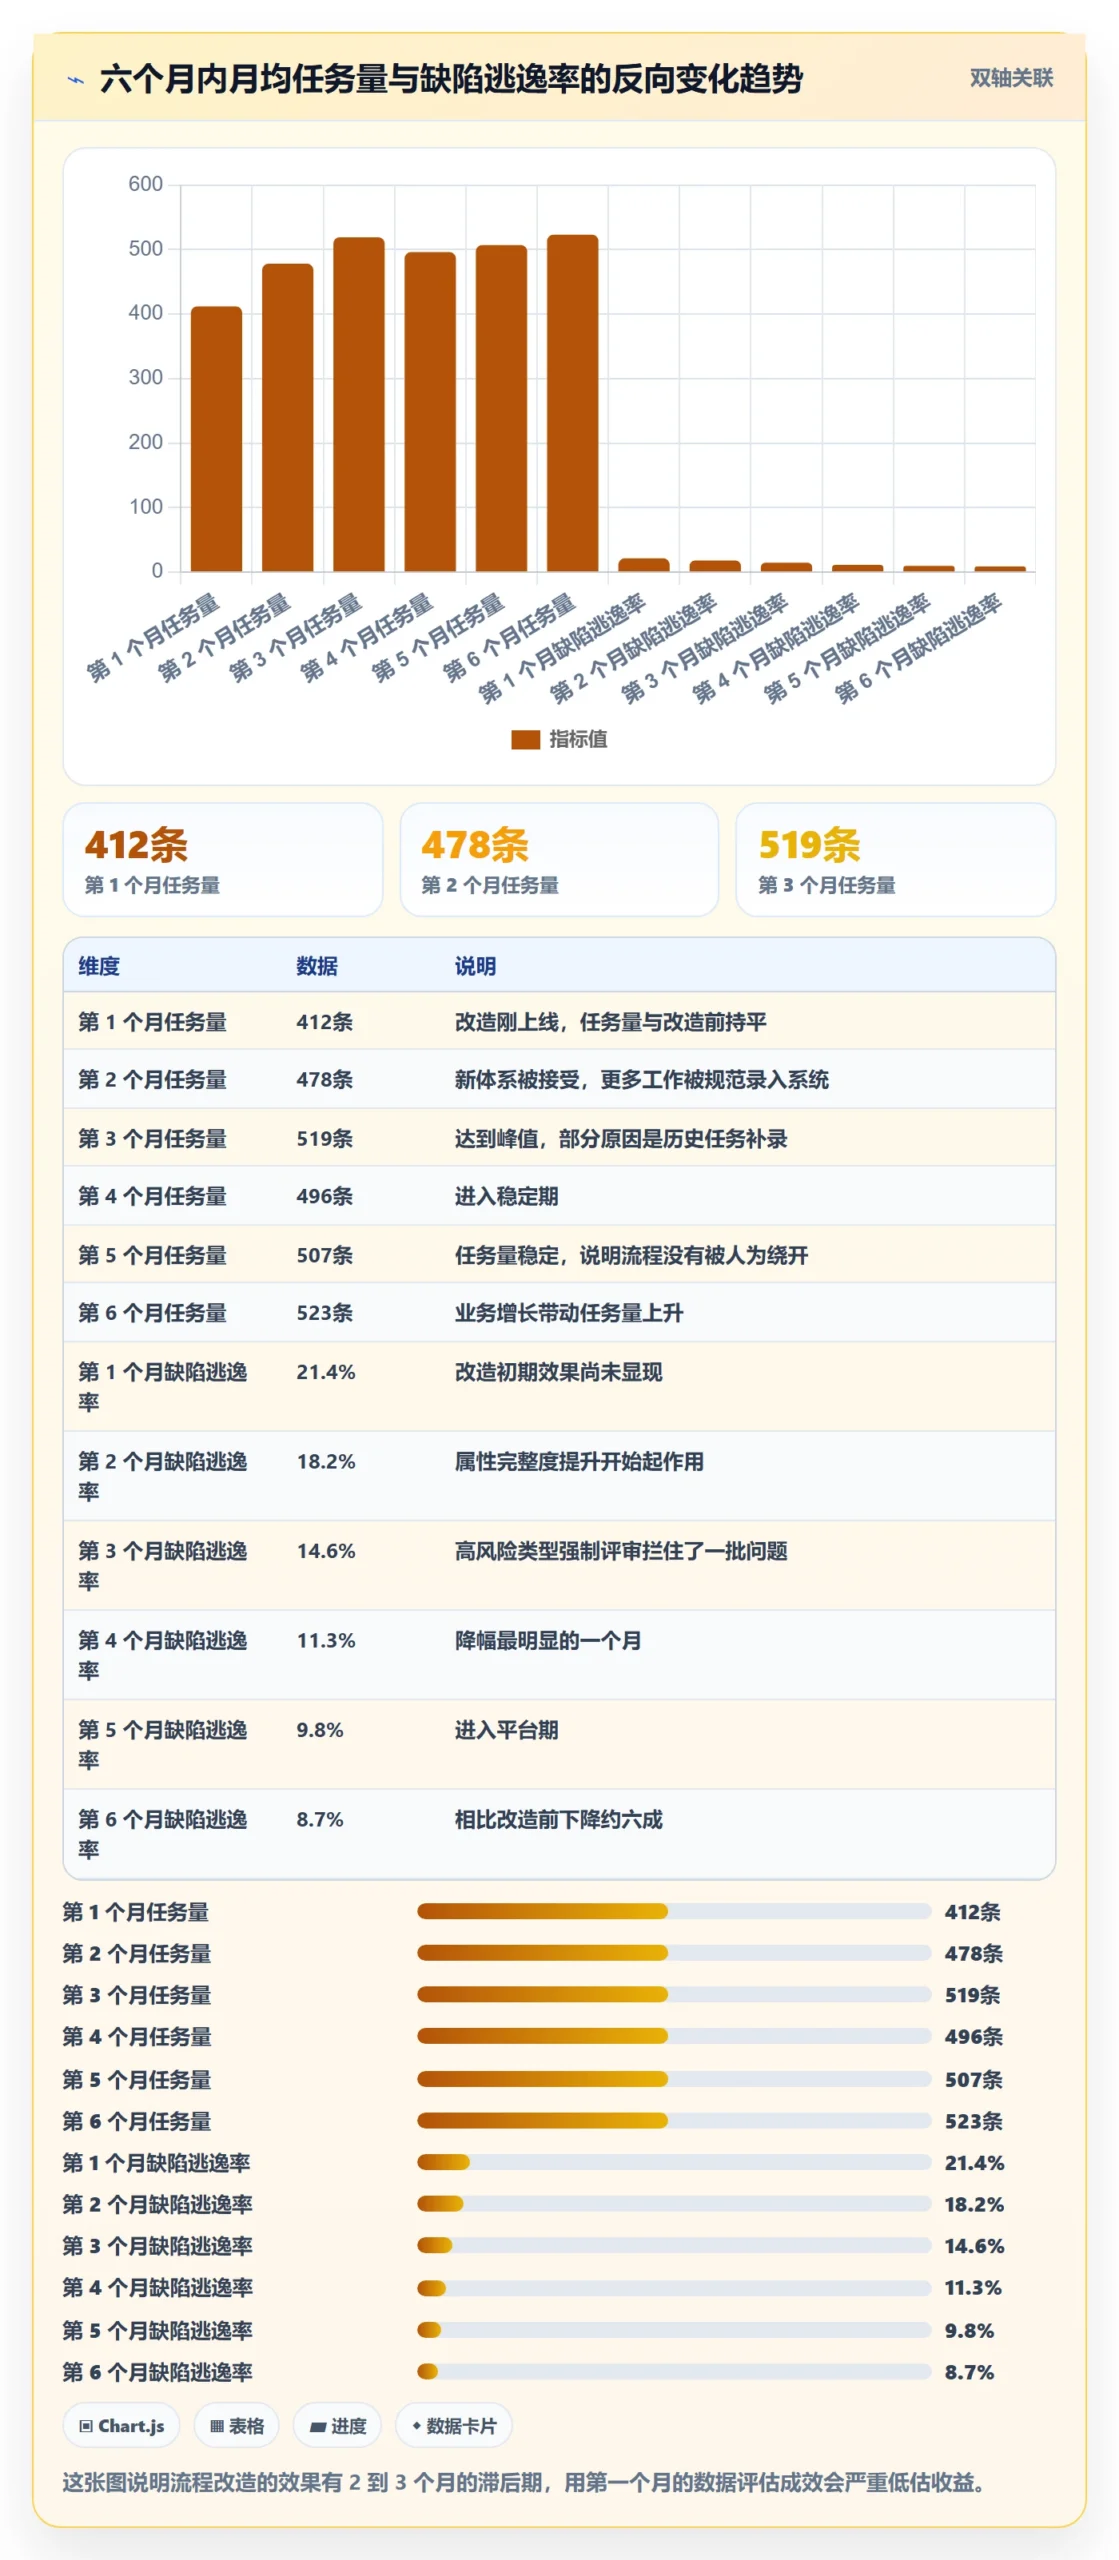Click the text 进入平台期
The height and width of the screenshot is (2560, 1119).
coord(506,1730)
